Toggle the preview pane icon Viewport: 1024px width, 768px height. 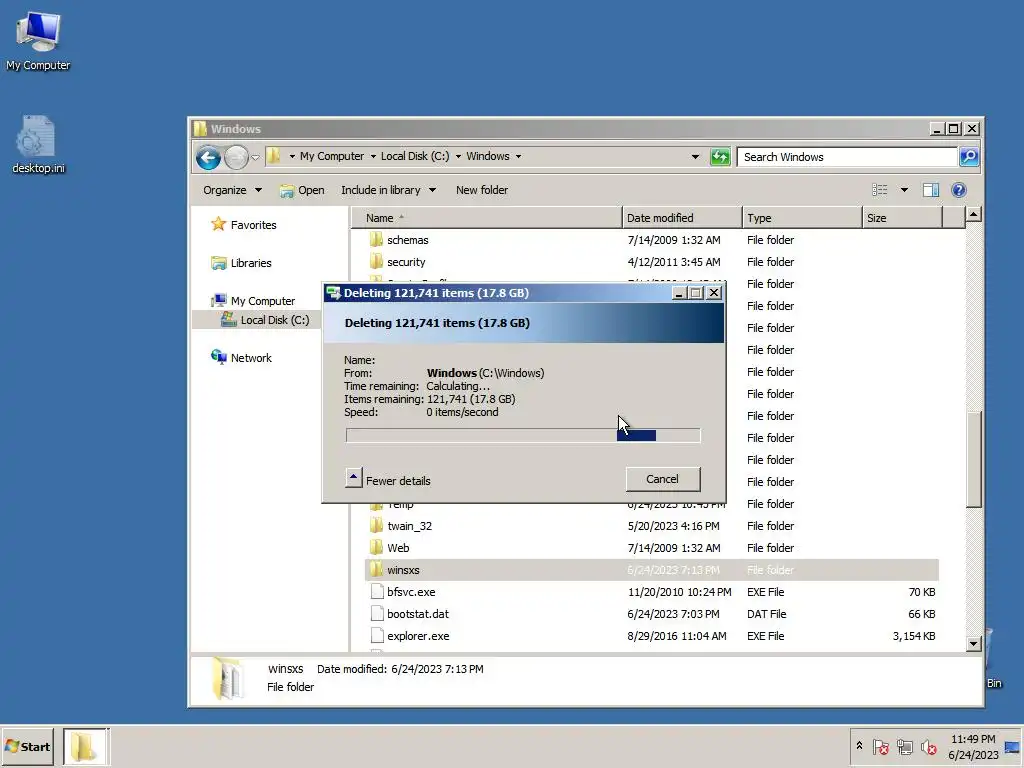point(931,190)
